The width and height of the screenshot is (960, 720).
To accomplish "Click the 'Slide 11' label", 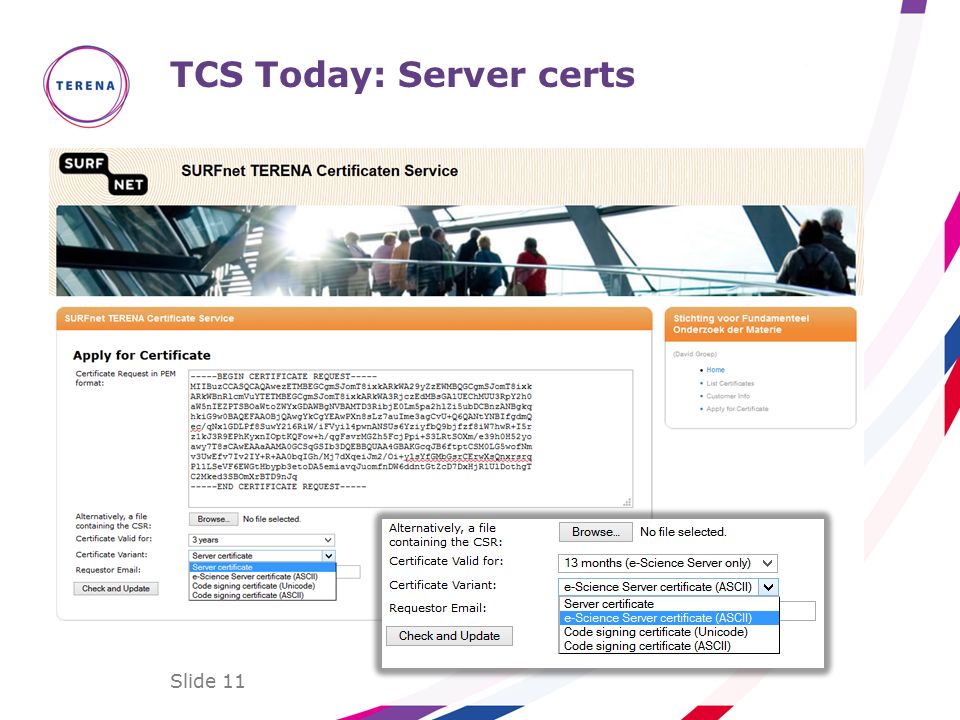I will click(x=207, y=681).
